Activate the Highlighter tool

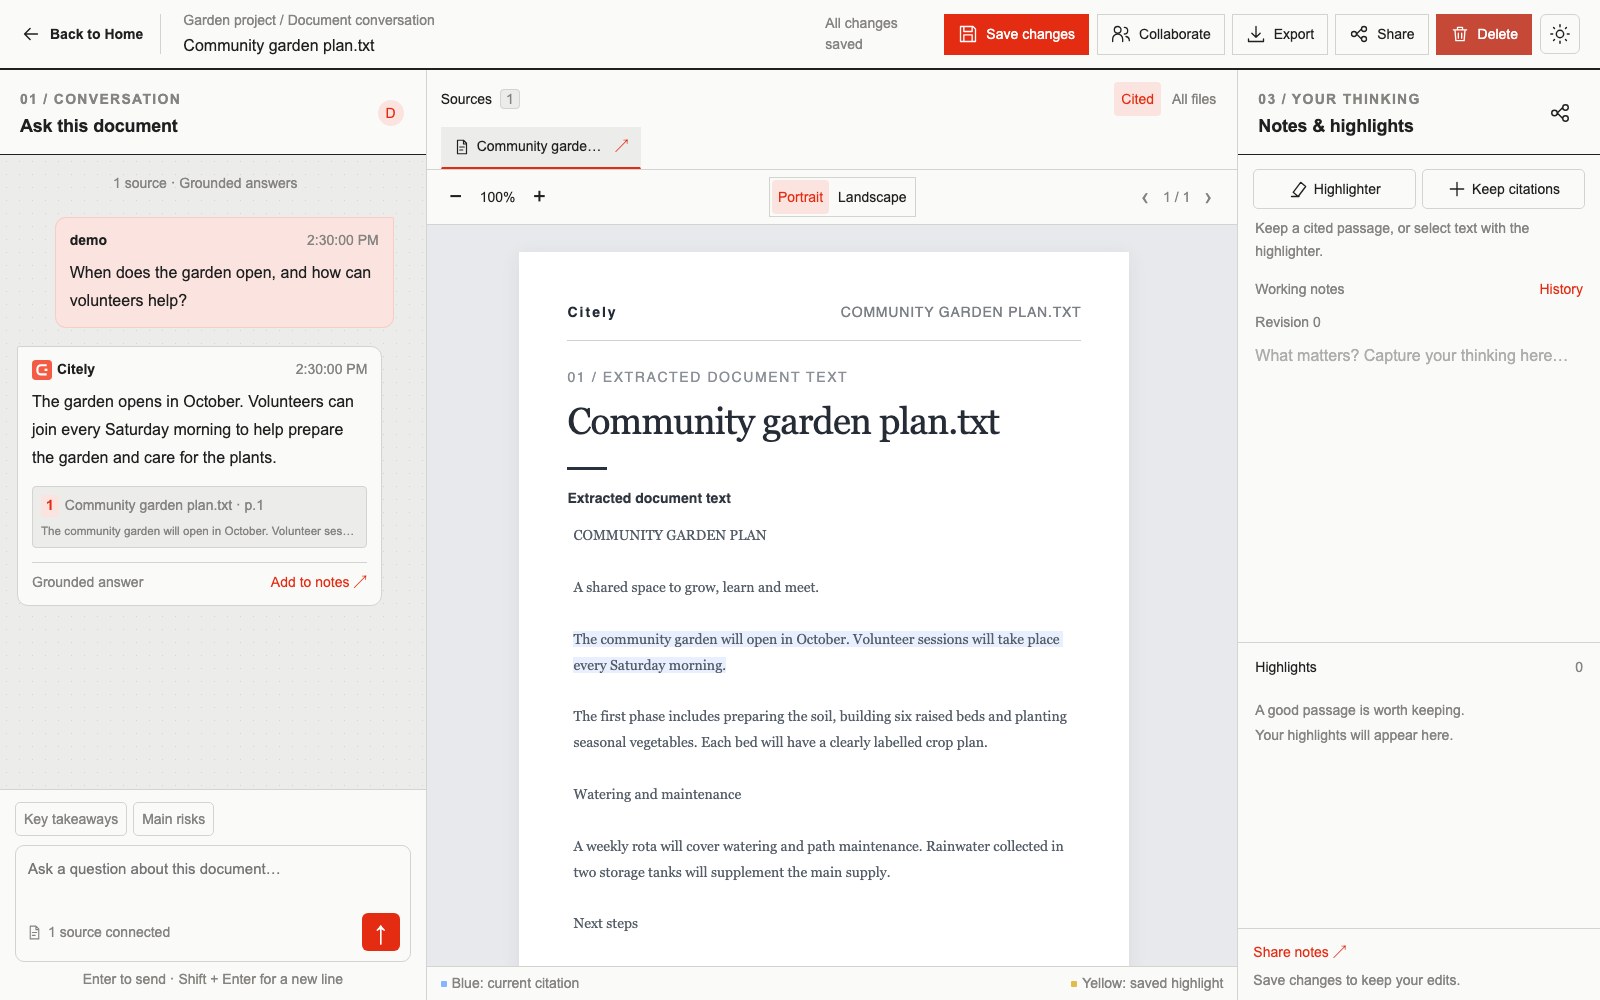[1334, 189]
